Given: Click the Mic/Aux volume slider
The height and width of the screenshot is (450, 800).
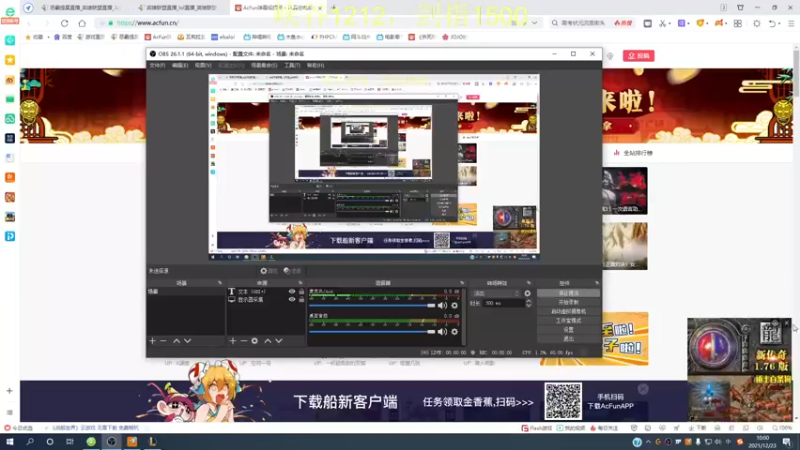Looking at the screenshot, I should click(372, 305).
